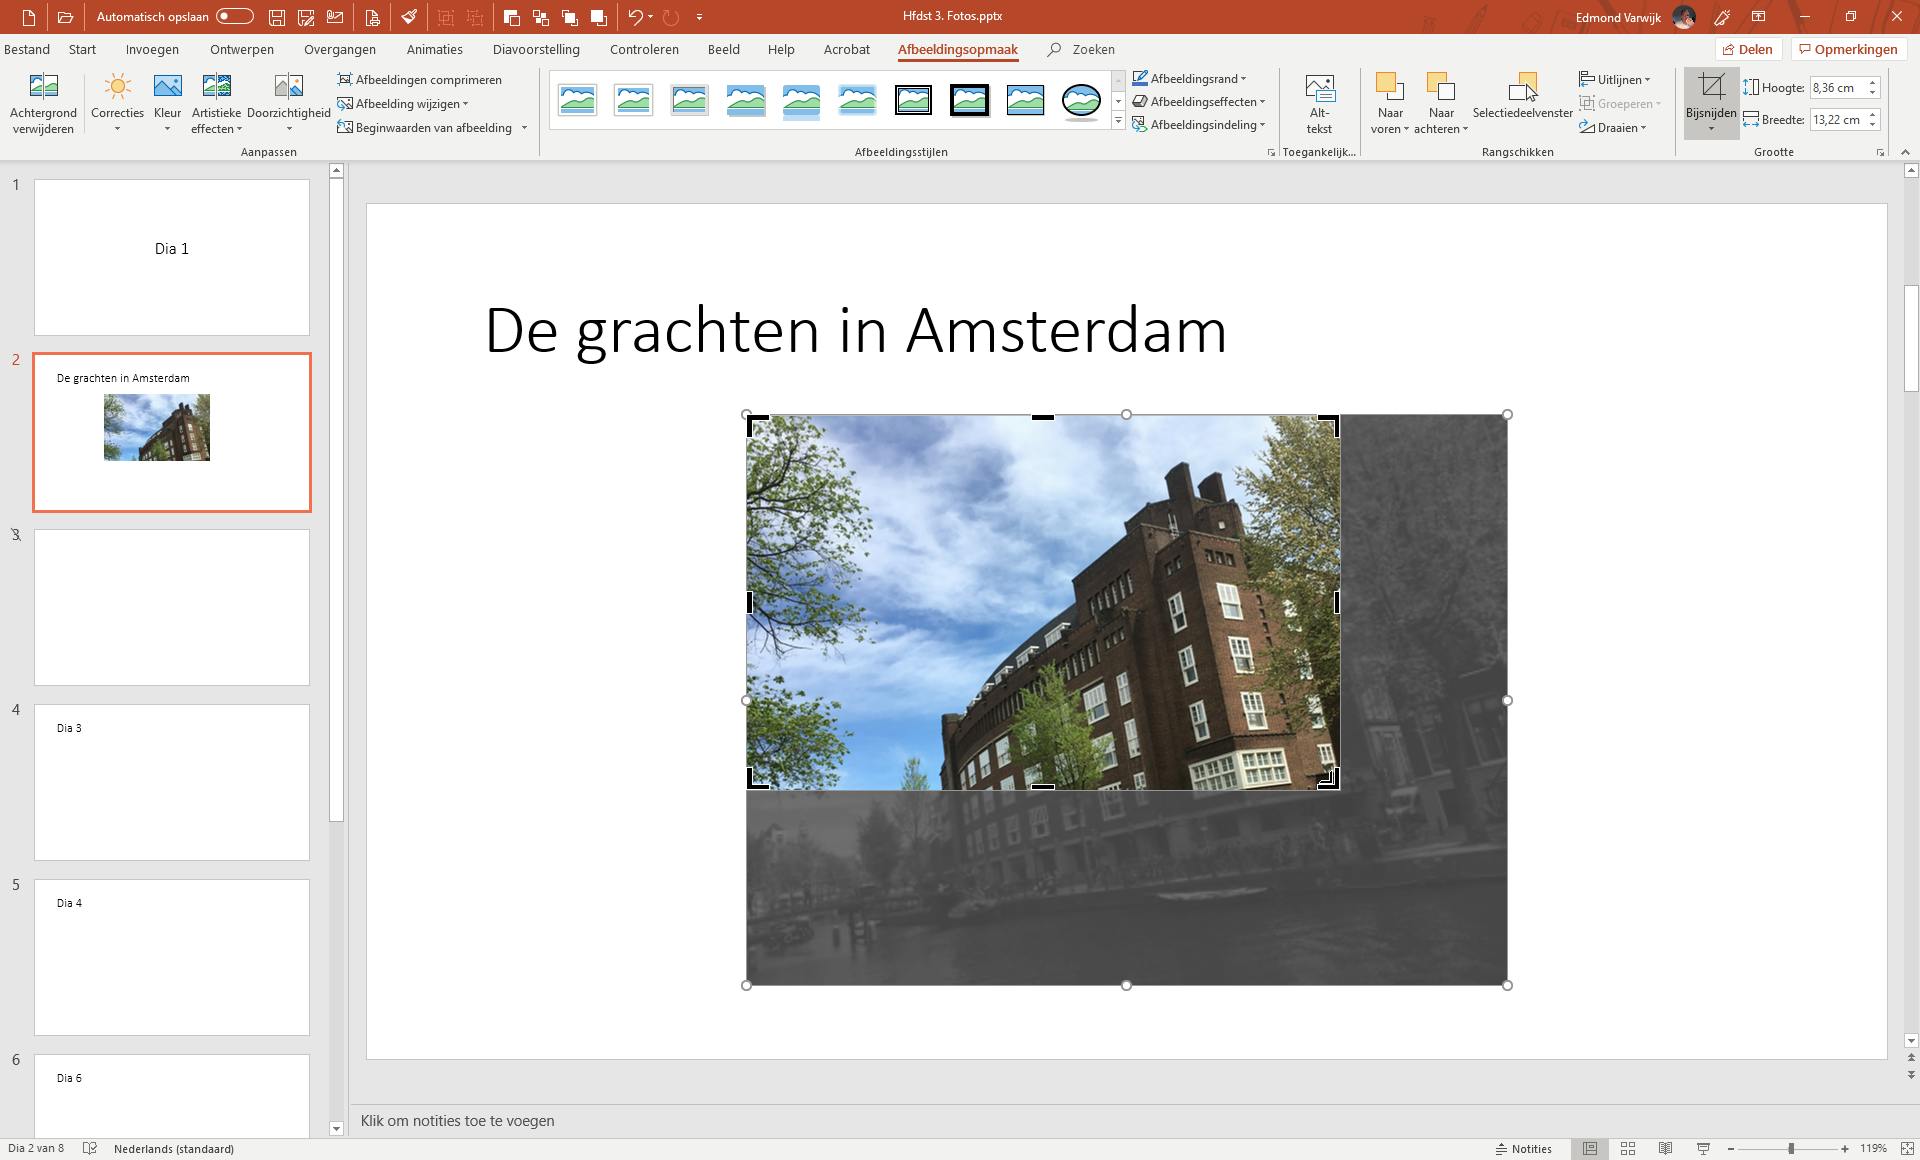Viewport: 1920px width, 1160px height.
Task: Toggle Notities pane in status bar
Action: click(1523, 1149)
